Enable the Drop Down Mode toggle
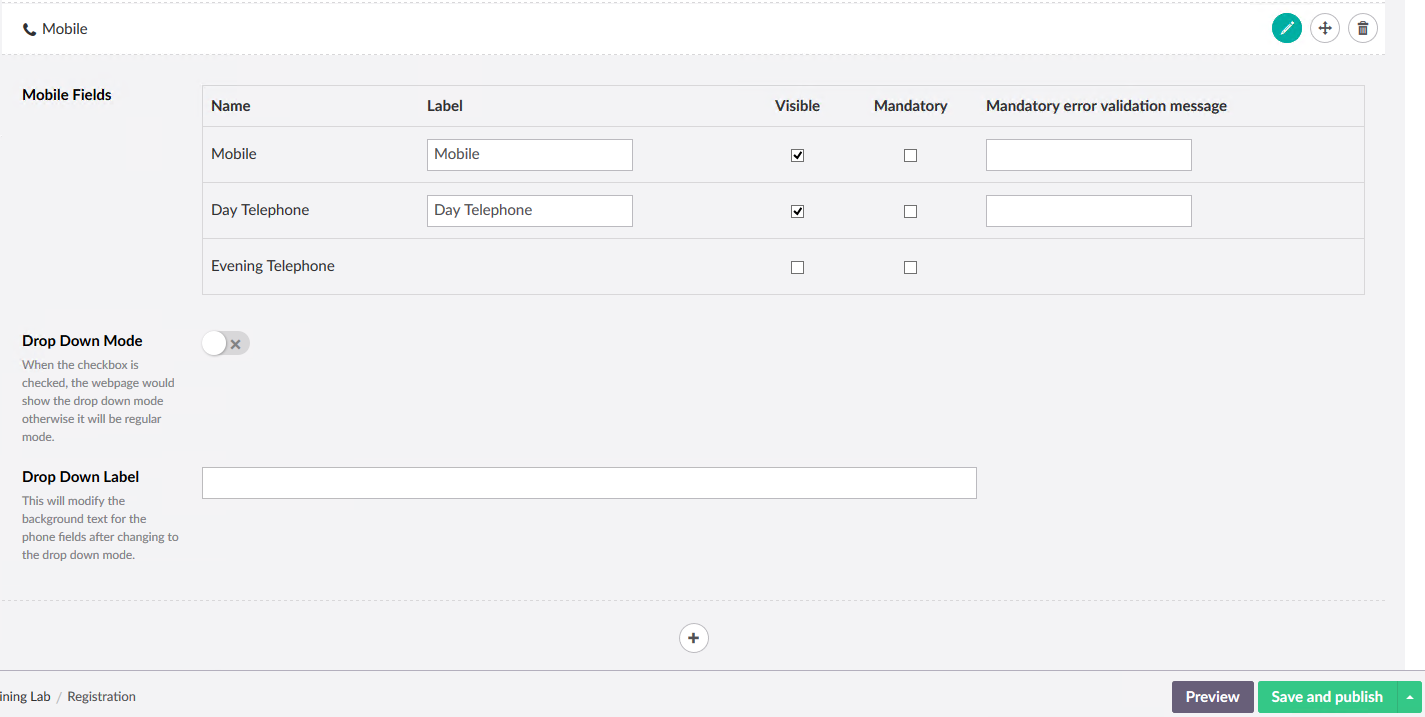The height and width of the screenshot is (717, 1425). (225, 343)
